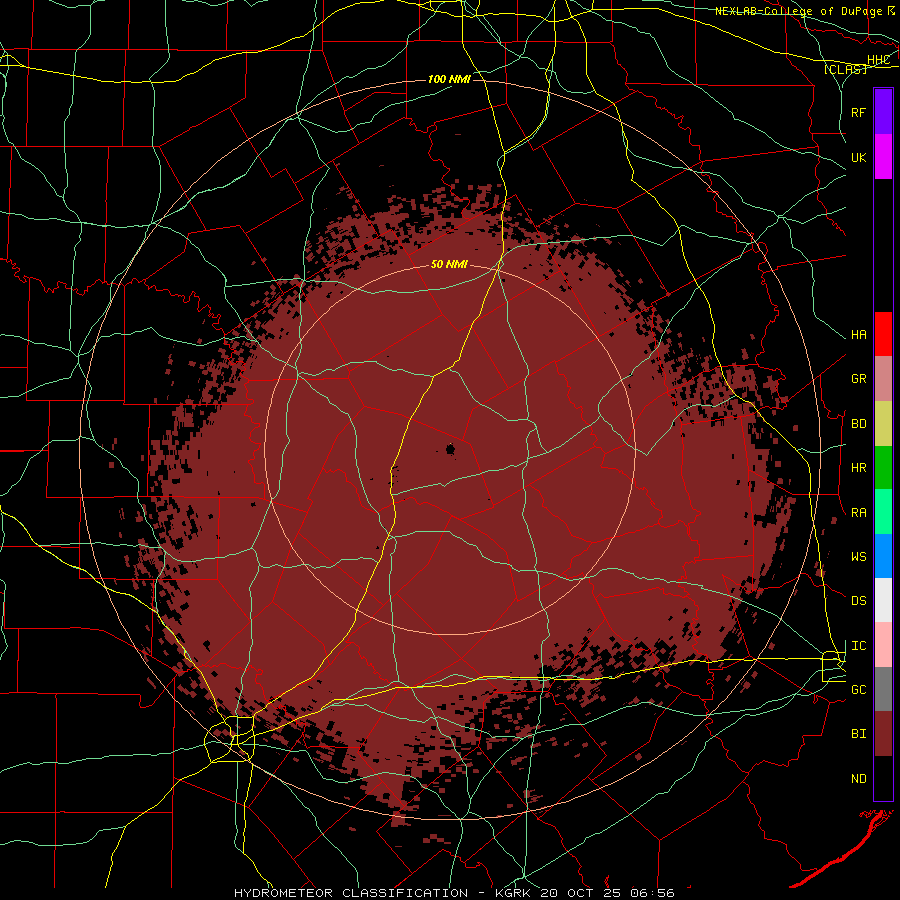Viewport: 900px width, 900px height.
Task: Click the HA red legend color swatch
Action: coord(883,334)
